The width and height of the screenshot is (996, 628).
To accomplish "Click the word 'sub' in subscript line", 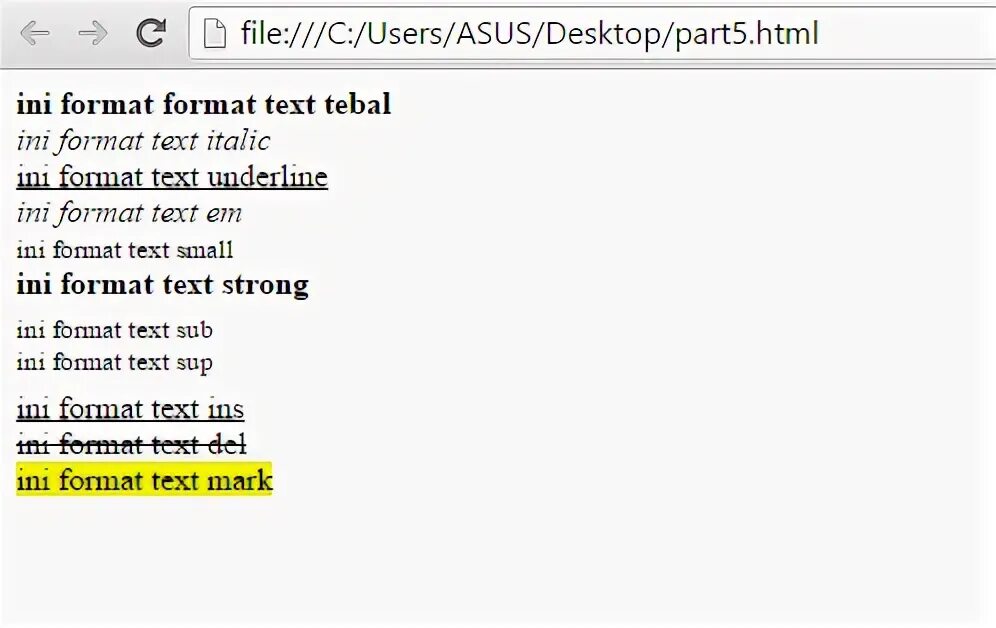I will coord(194,330).
